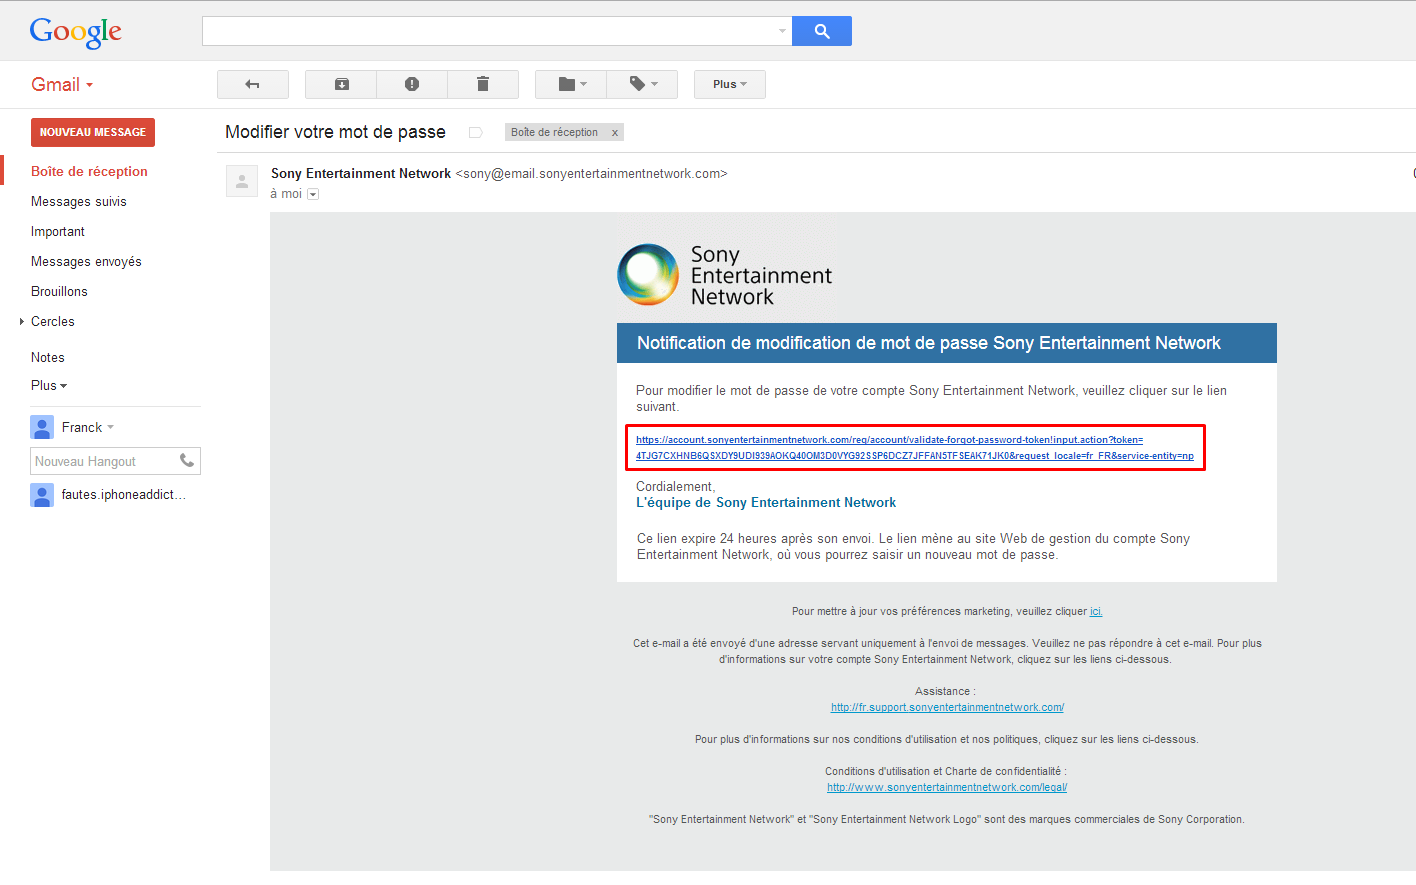1416x885 pixels.
Task: Open Messages suivis folder
Action: coord(79,201)
